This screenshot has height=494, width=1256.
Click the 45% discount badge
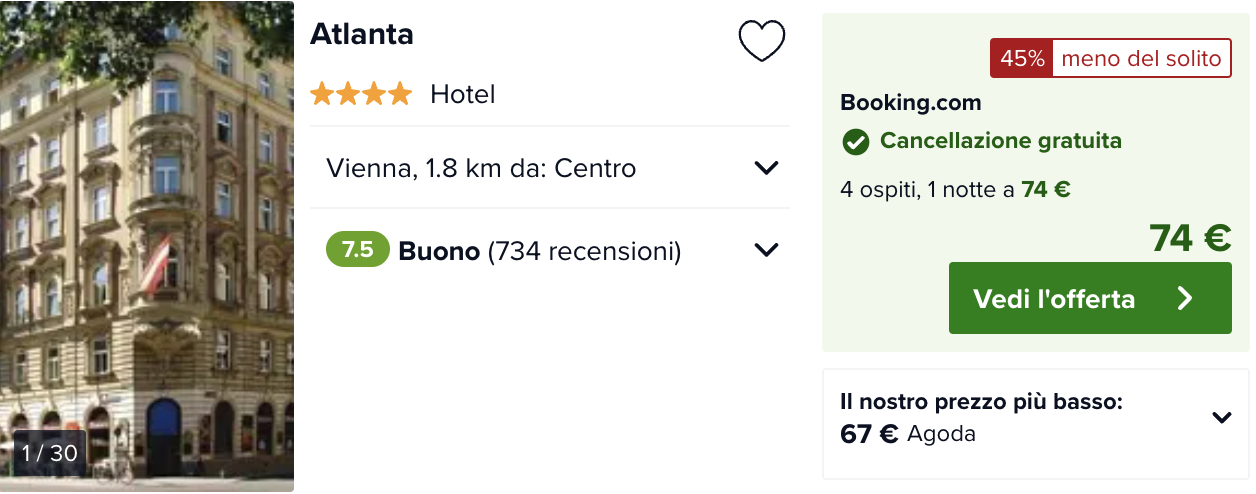(1021, 59)
